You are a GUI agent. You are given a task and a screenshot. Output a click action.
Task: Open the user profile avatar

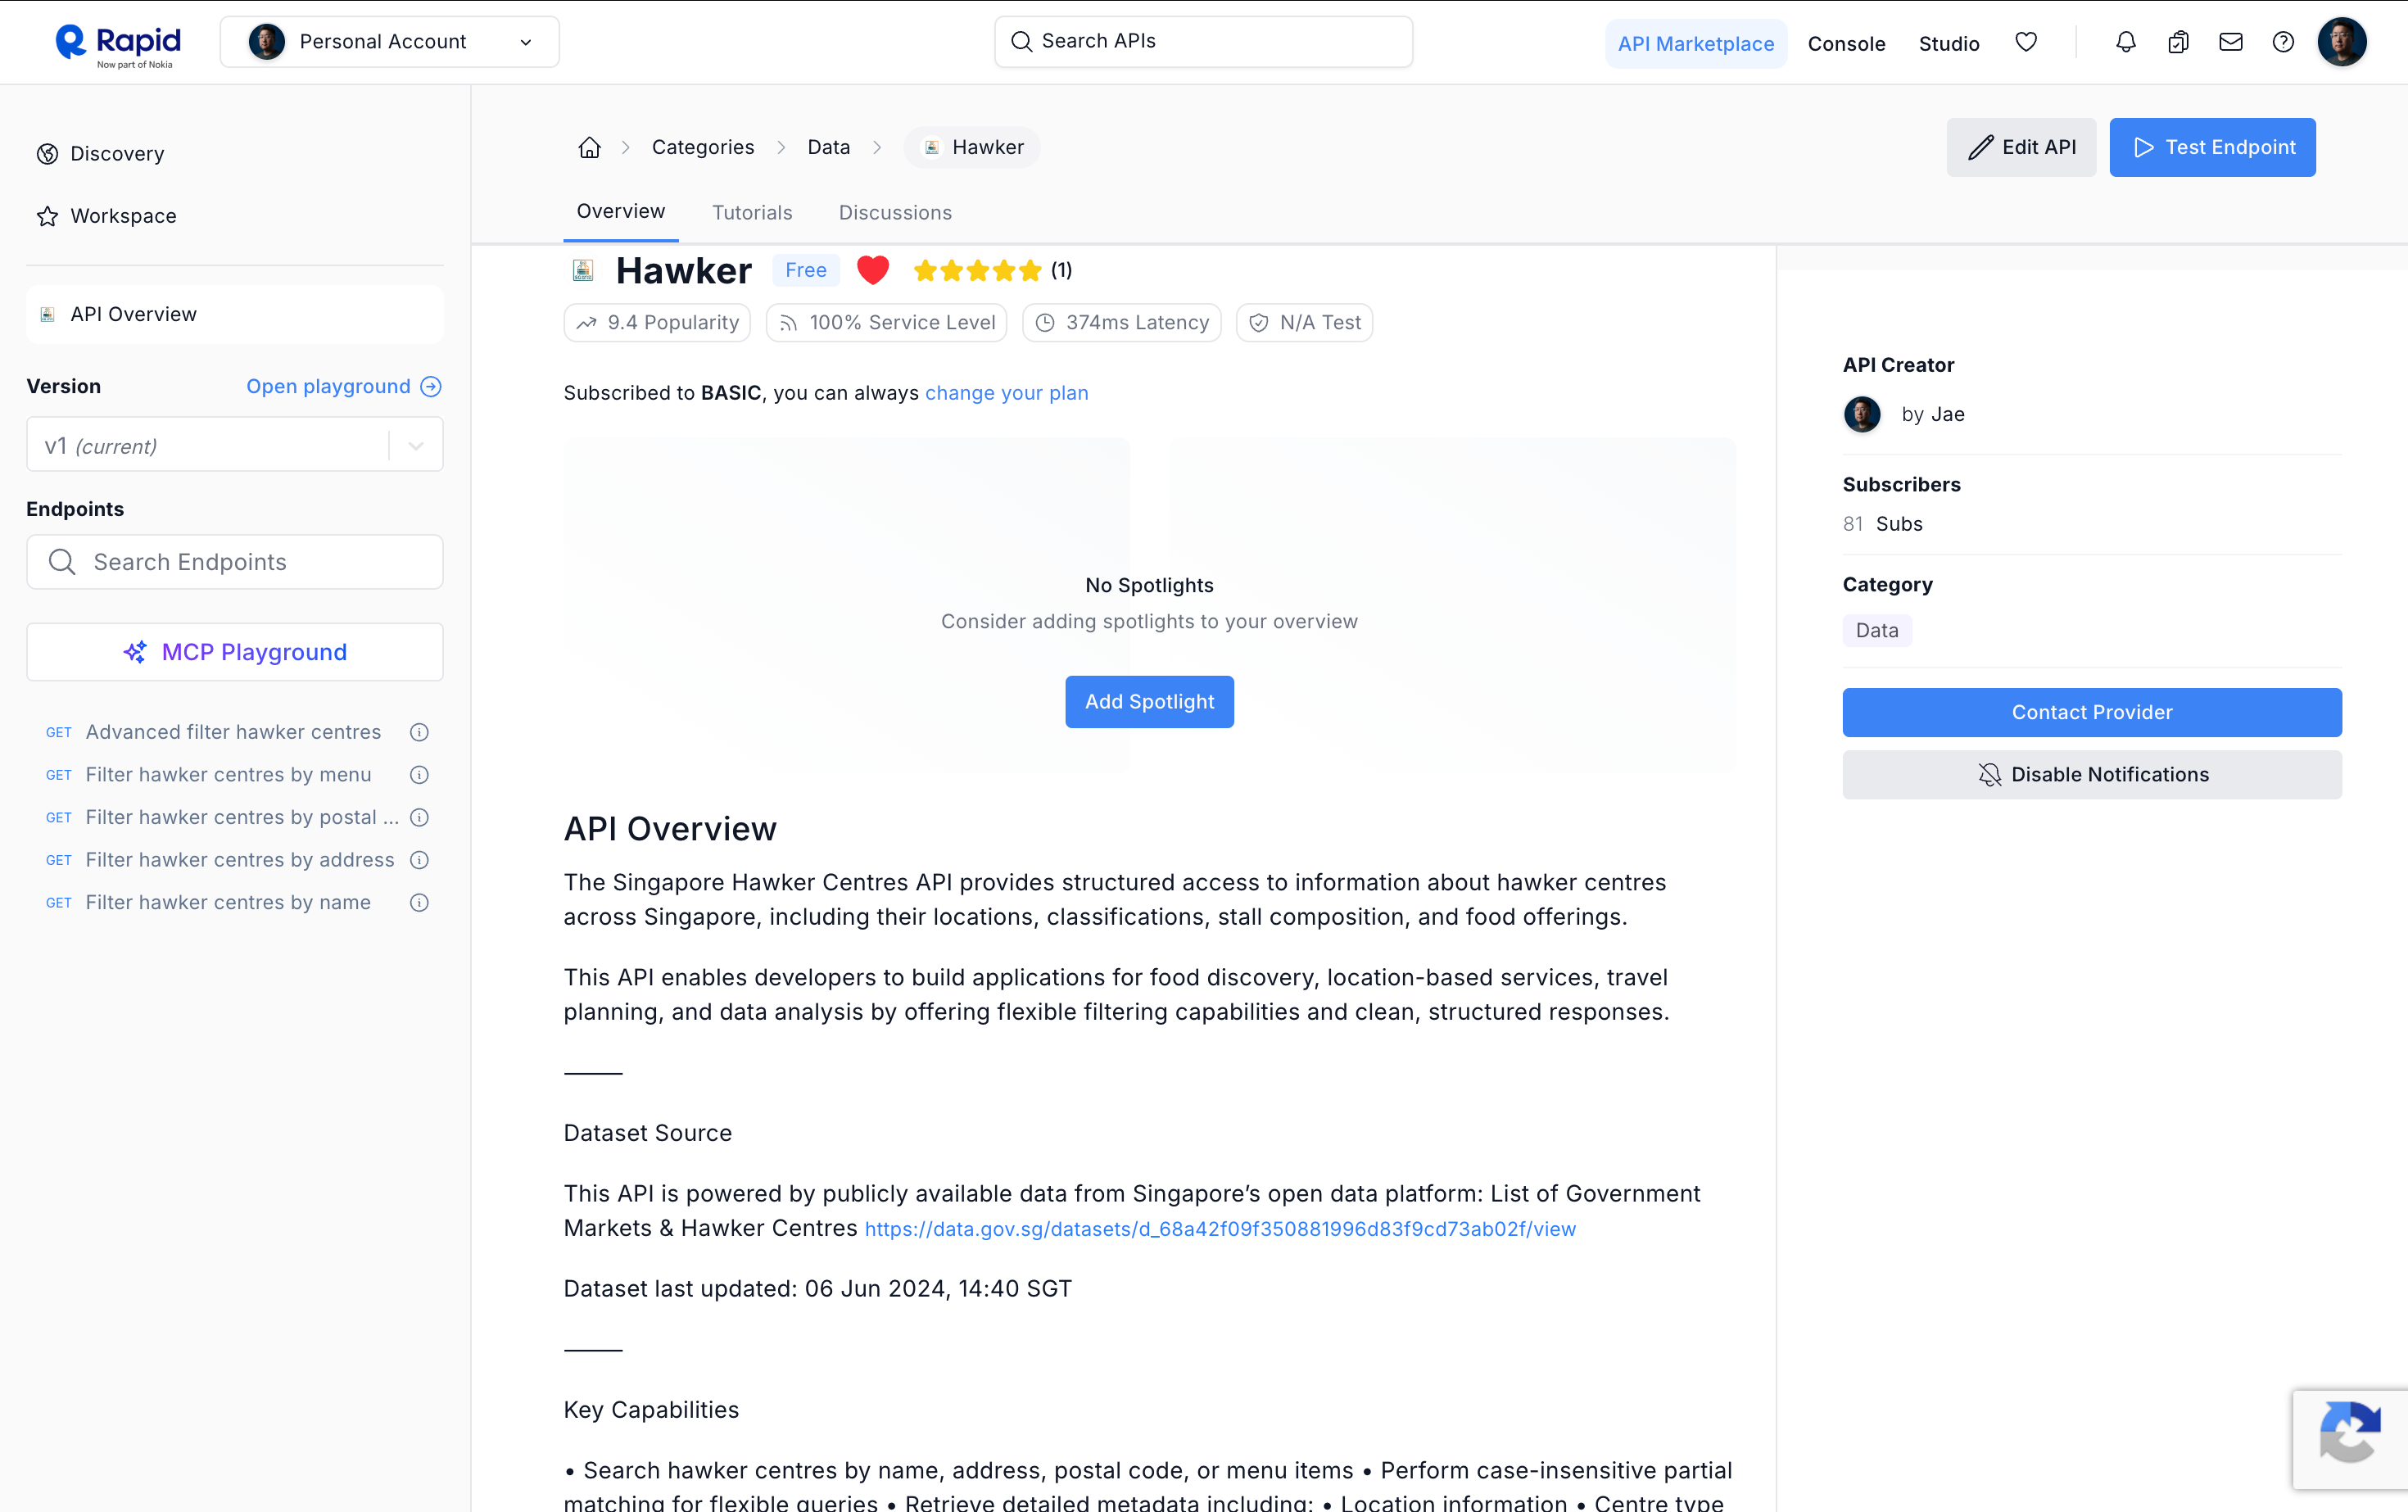click(x=2341, y=42)
